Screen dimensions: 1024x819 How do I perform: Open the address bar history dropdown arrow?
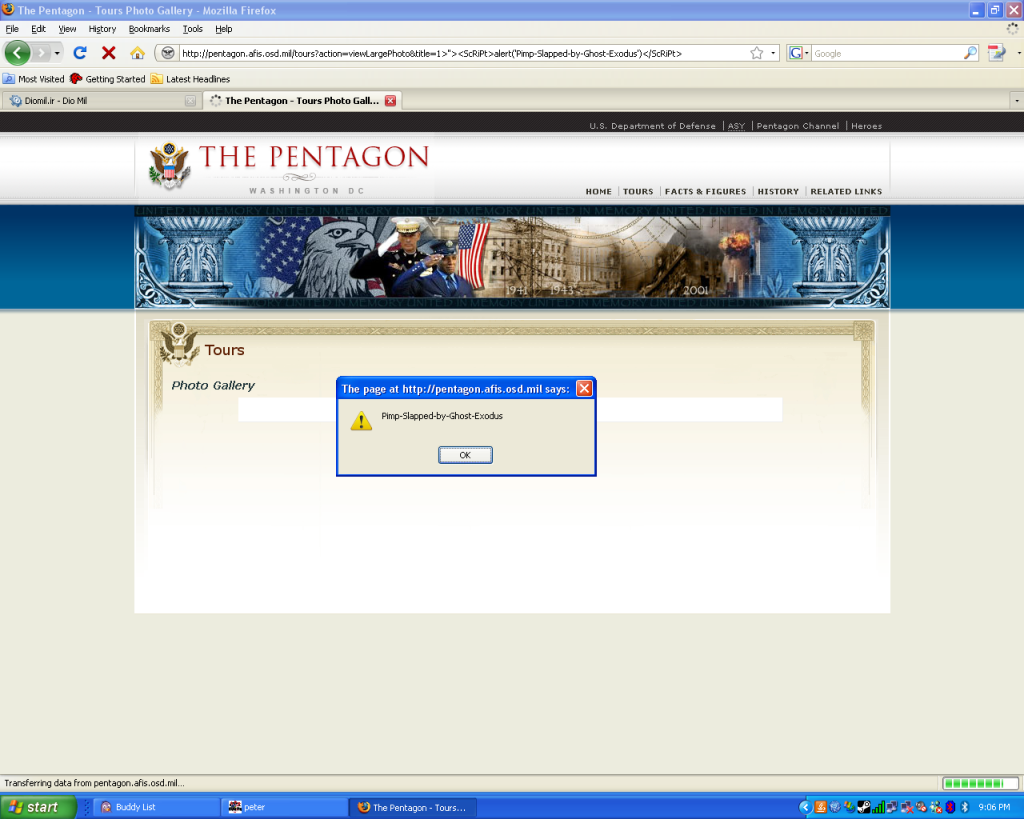(773, 53)
